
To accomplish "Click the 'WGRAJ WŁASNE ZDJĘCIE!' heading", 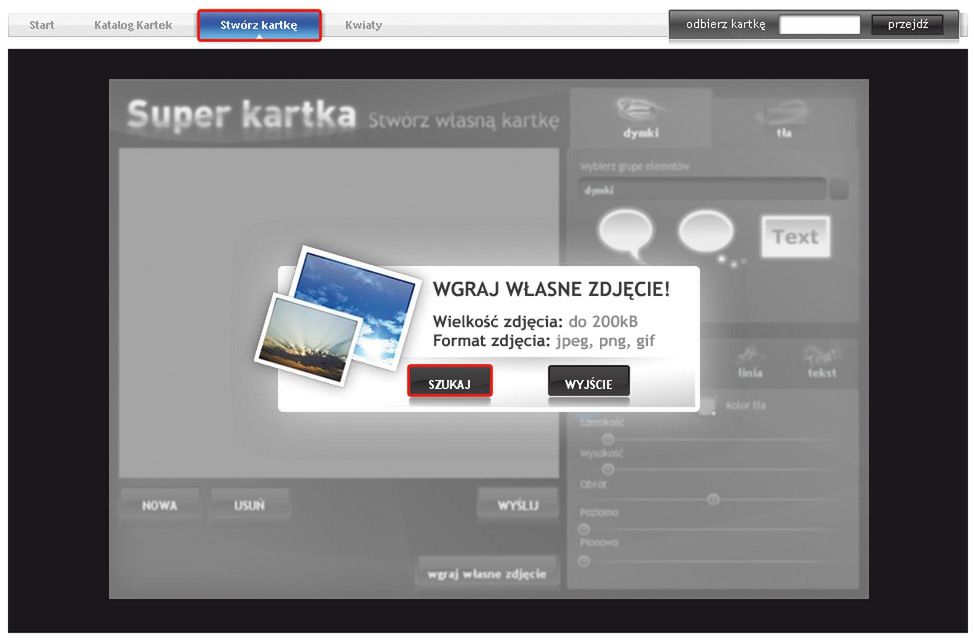I will click(x=552, y=289).
